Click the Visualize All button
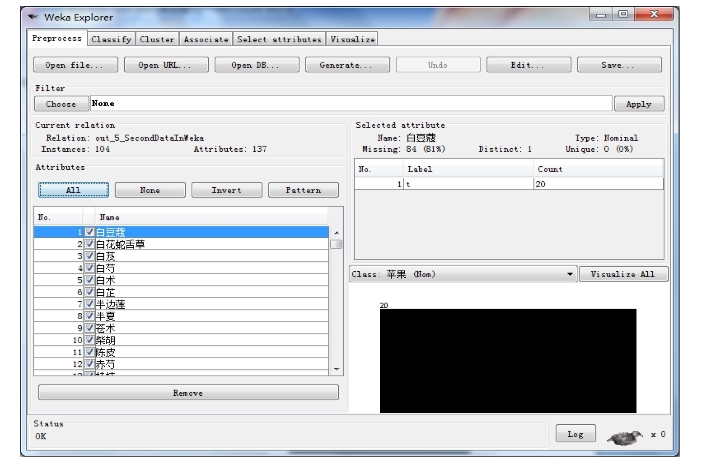This screenshot has width=702, height=466. click(623, 274)
